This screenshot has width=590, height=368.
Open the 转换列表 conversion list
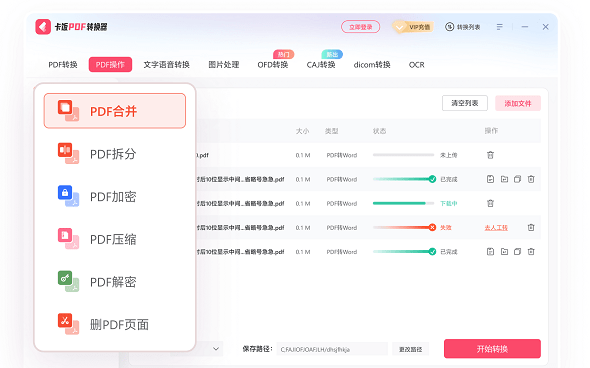[463, 27]
